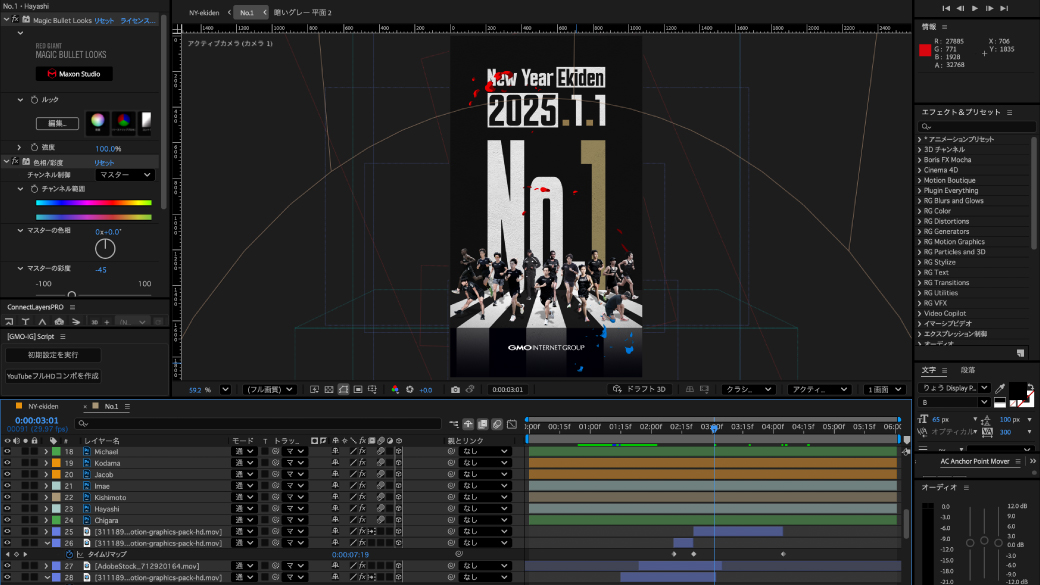The height and width of the screenshot is (585, 1040).
Task: Jump to the first frame in preview
Action: point(946,9)
